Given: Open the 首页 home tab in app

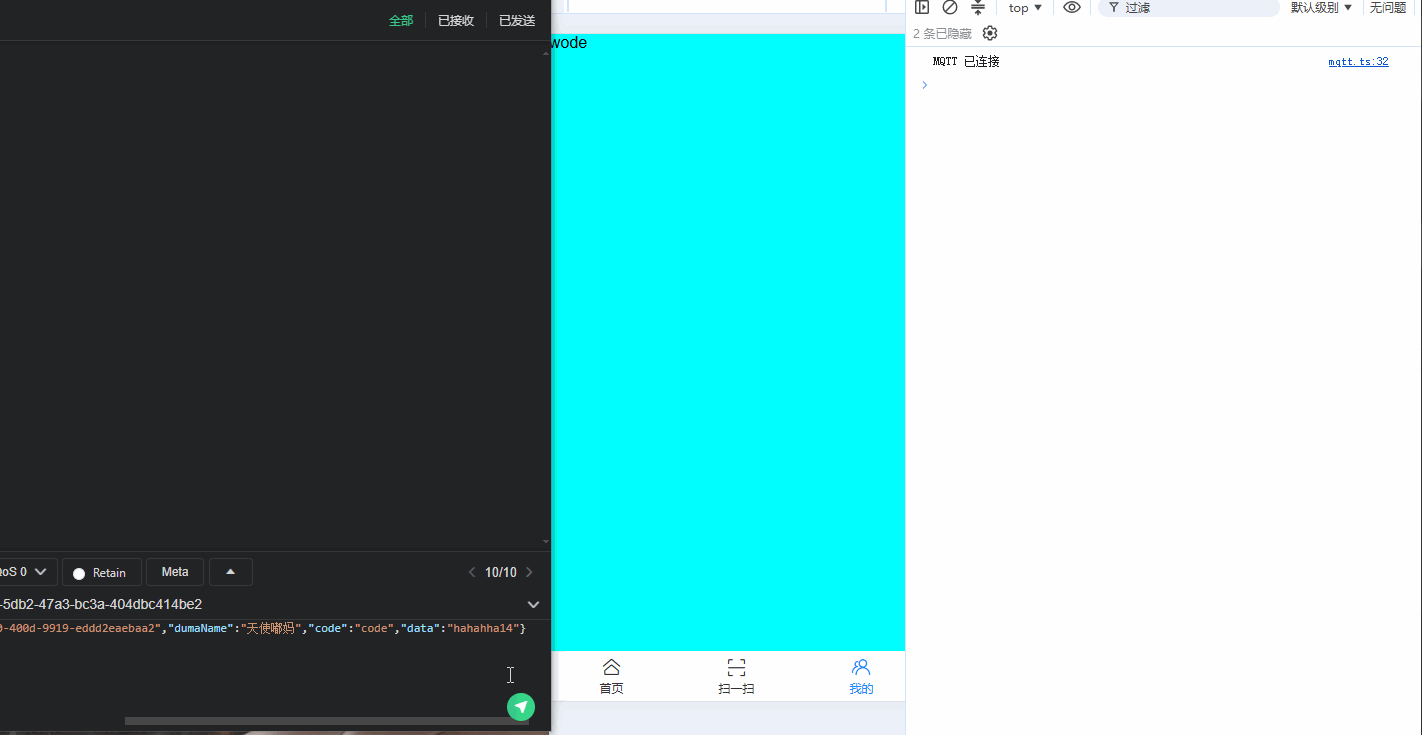Looking at the screenshot, I should pos(611,676).
